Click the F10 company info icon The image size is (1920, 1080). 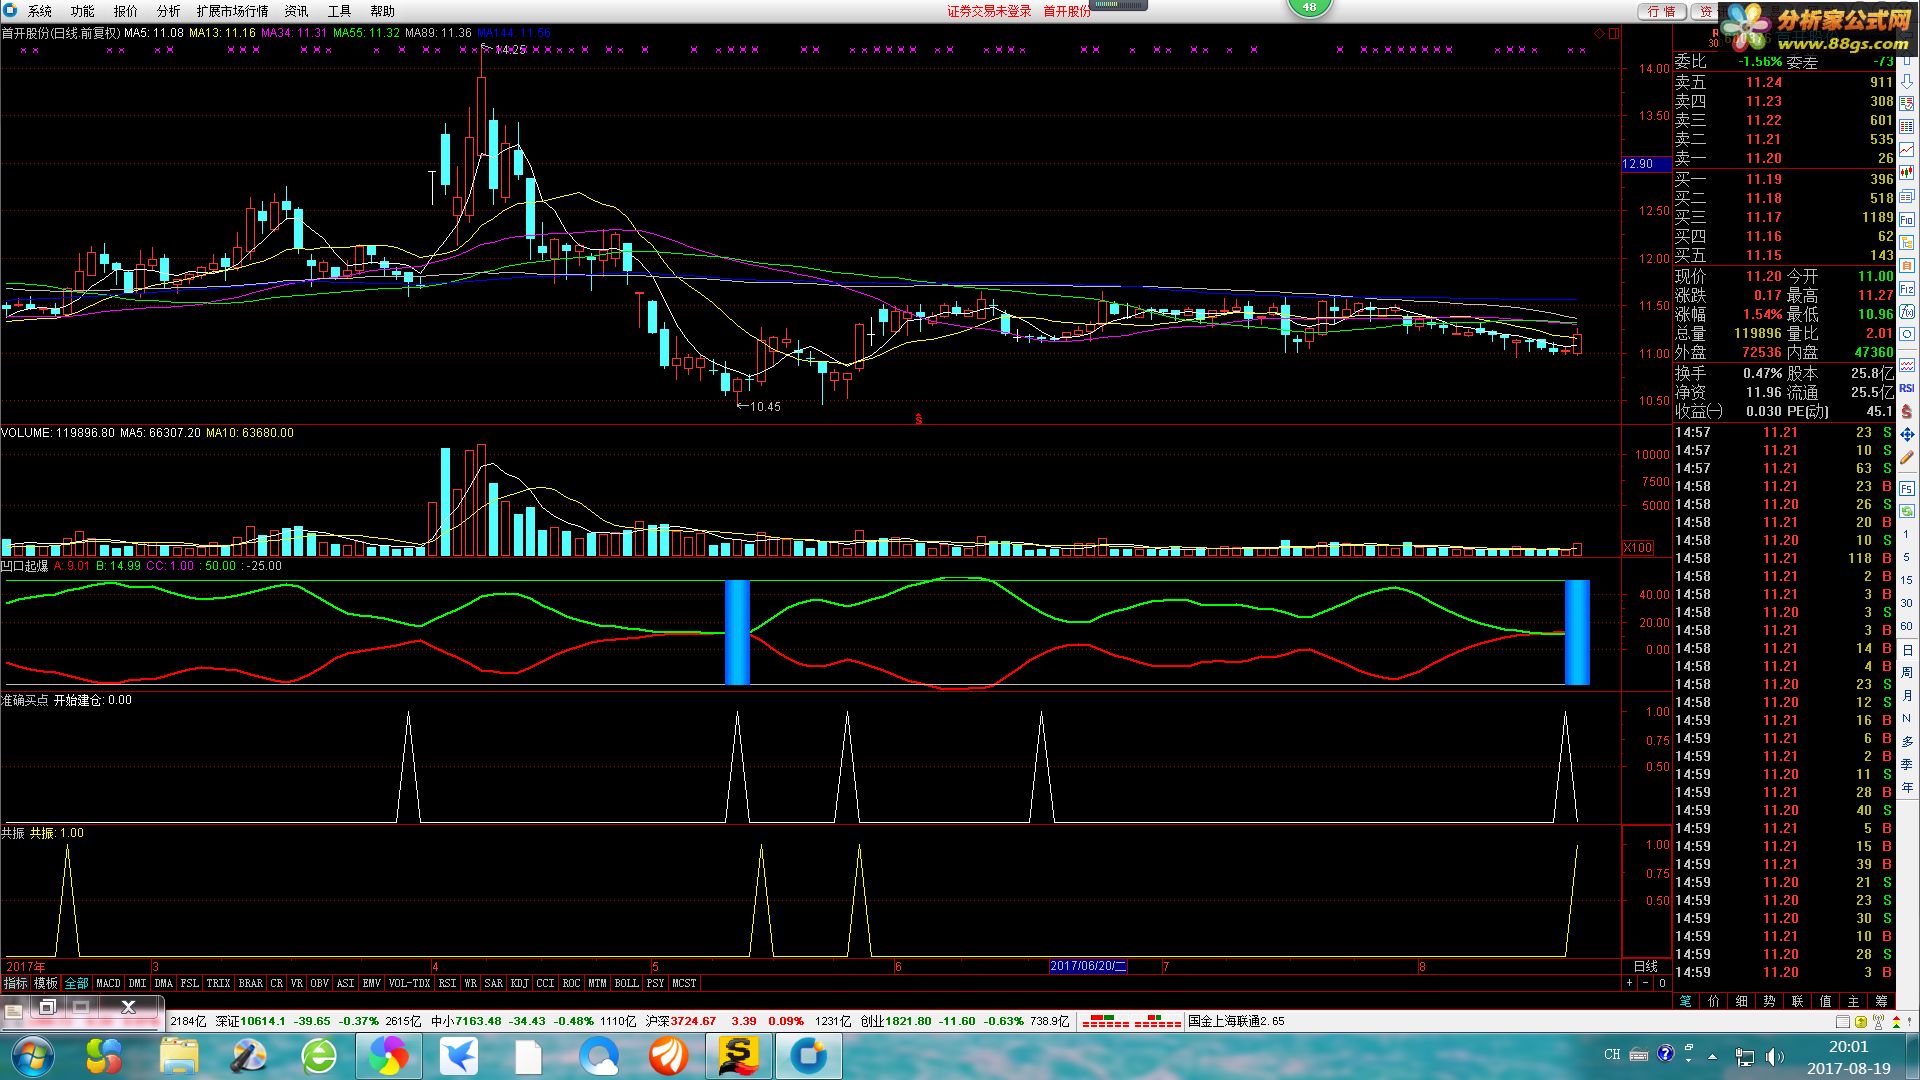pyautogui.click(x=1907, y=219)
